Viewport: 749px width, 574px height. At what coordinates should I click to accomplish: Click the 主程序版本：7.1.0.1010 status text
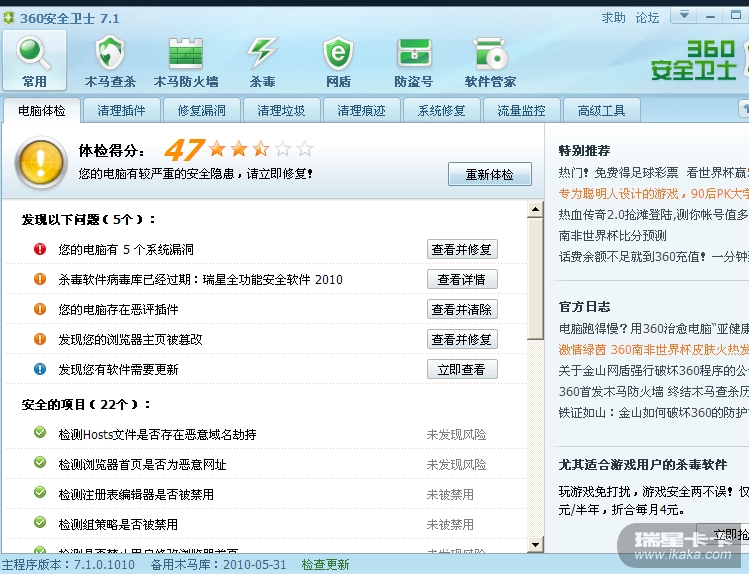(x=68, y=564)
